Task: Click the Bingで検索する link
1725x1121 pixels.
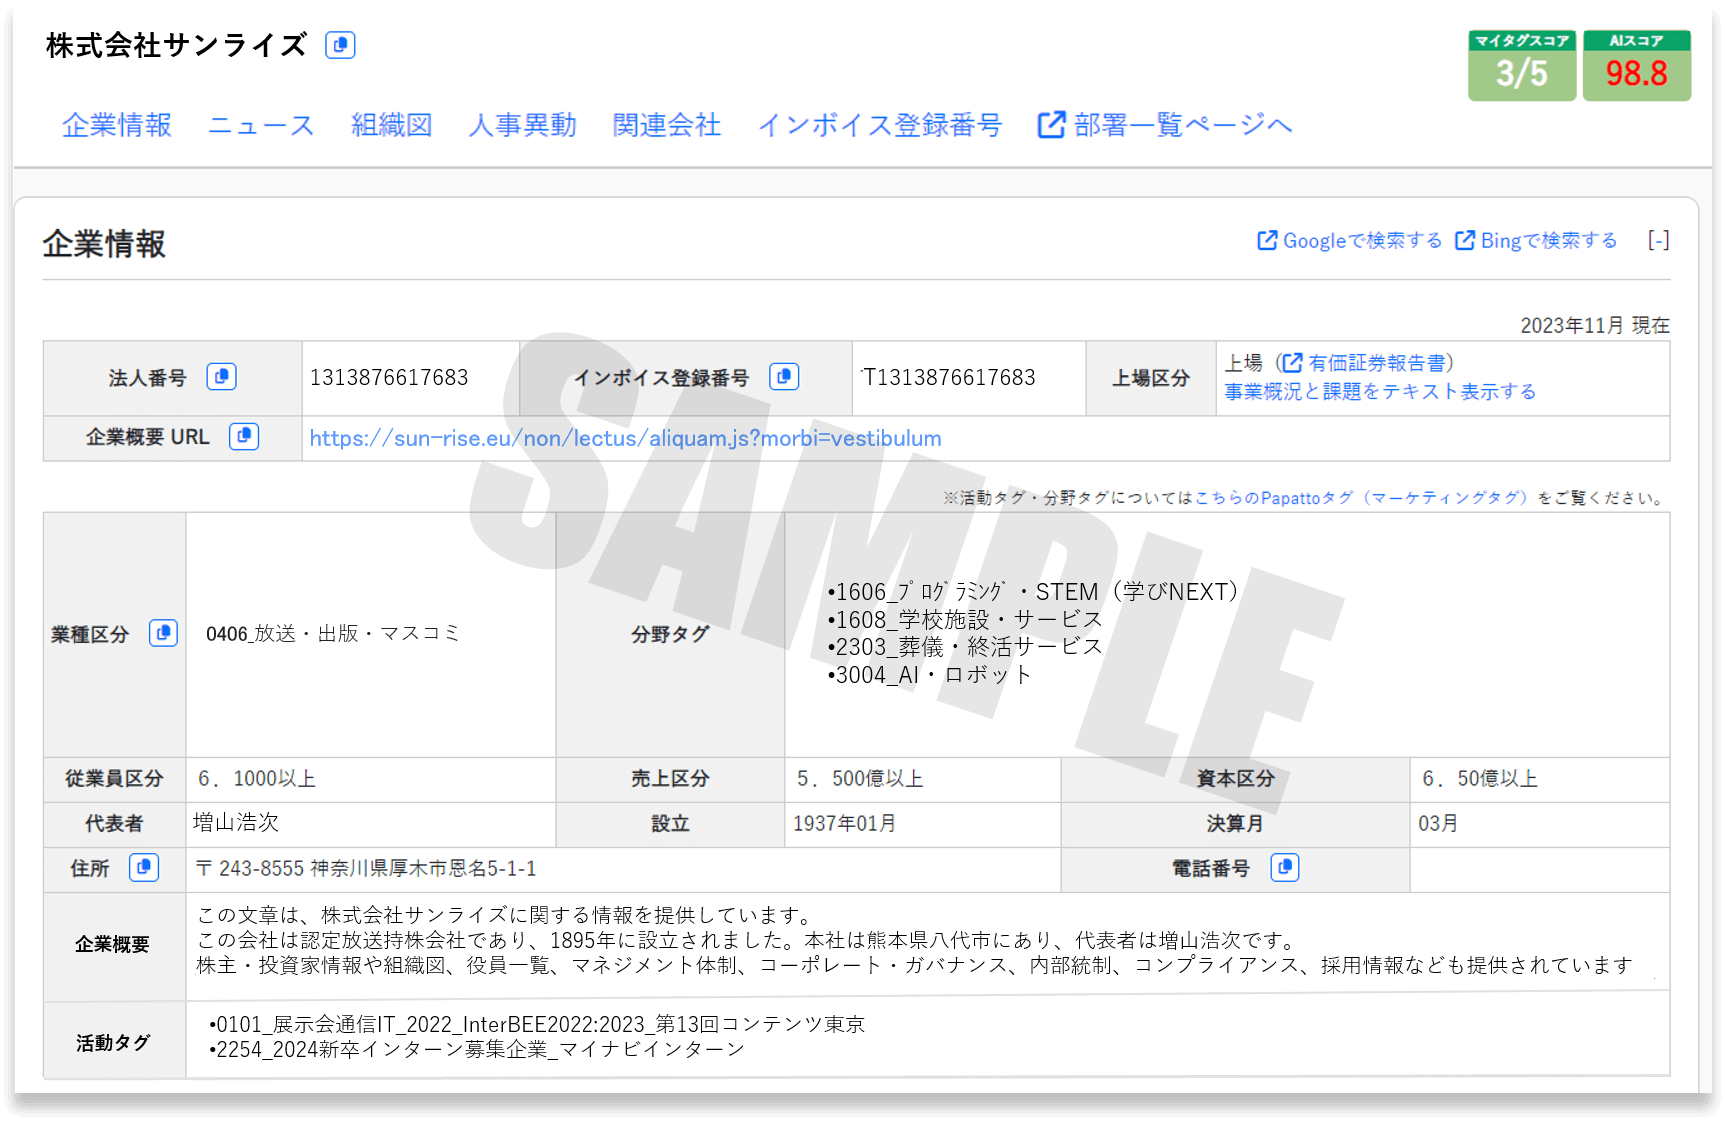Action: click(1548, 240)
